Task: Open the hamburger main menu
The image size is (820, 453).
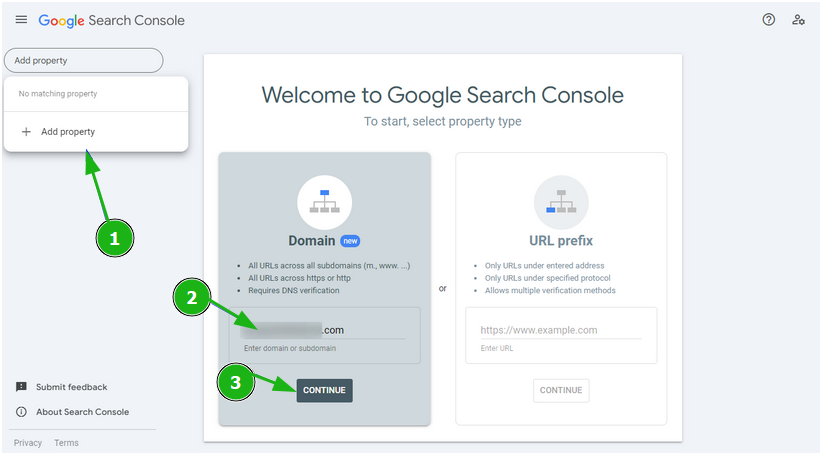Action: tap(21, 20)
